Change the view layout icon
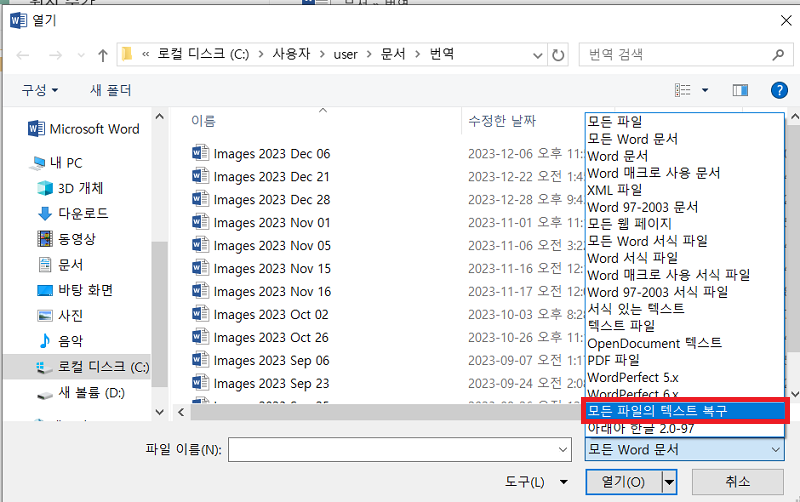800x502 pixels. (683, 90)
